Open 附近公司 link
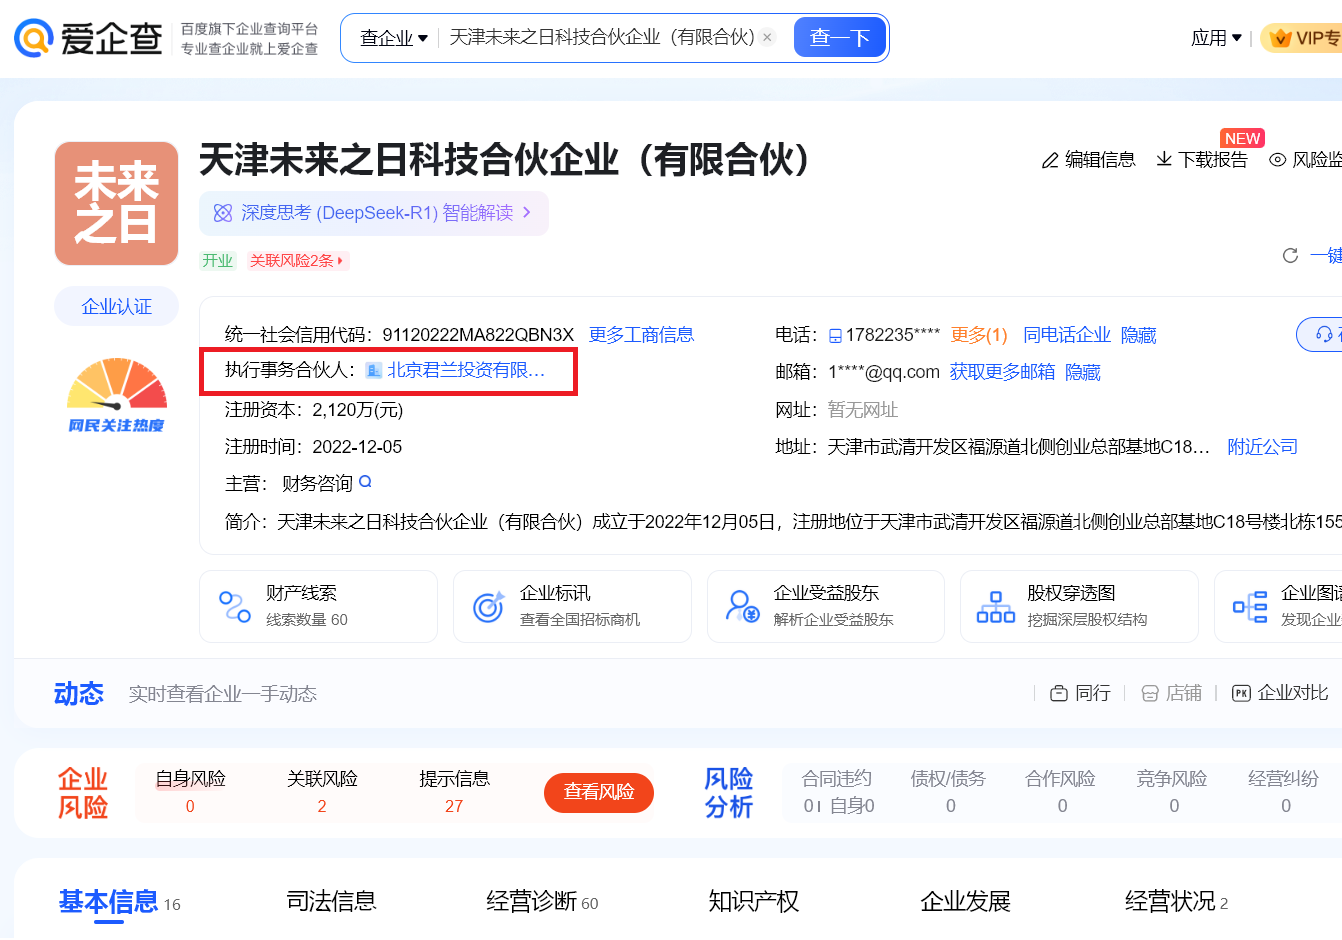The image size is (1342, 940). [1262, 447]
